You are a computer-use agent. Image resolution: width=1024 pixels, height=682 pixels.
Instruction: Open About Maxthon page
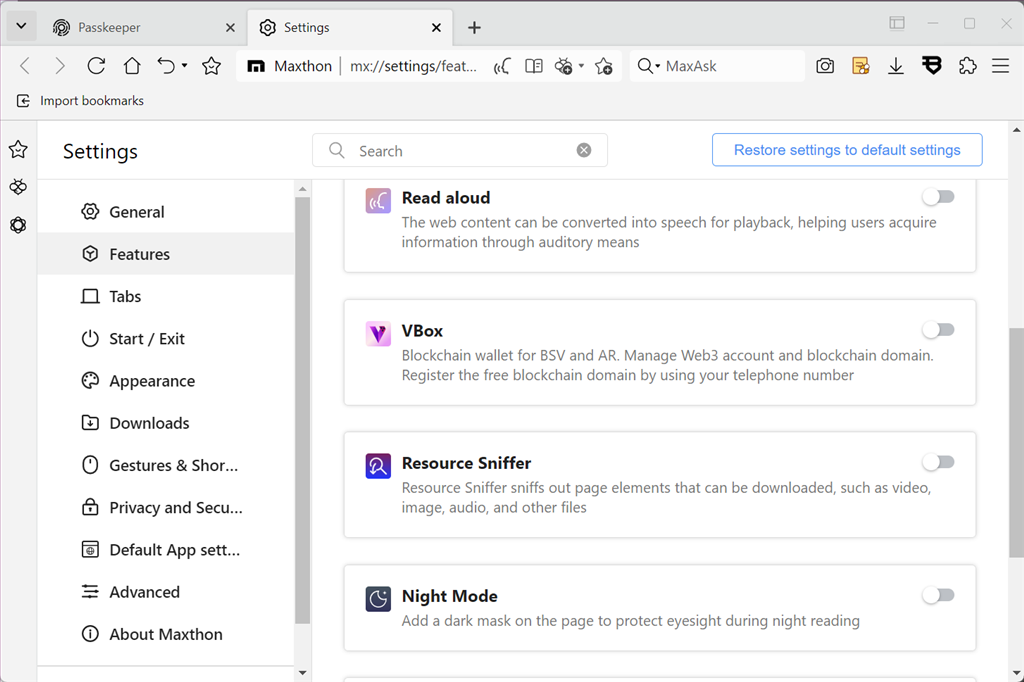166,634
